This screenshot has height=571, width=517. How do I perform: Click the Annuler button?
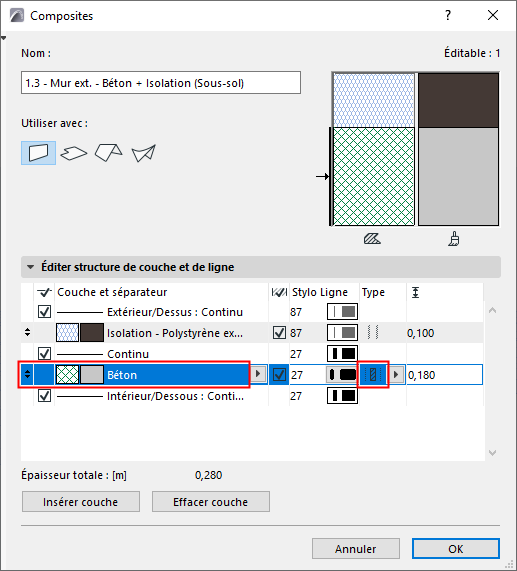(x=356, y=548)
